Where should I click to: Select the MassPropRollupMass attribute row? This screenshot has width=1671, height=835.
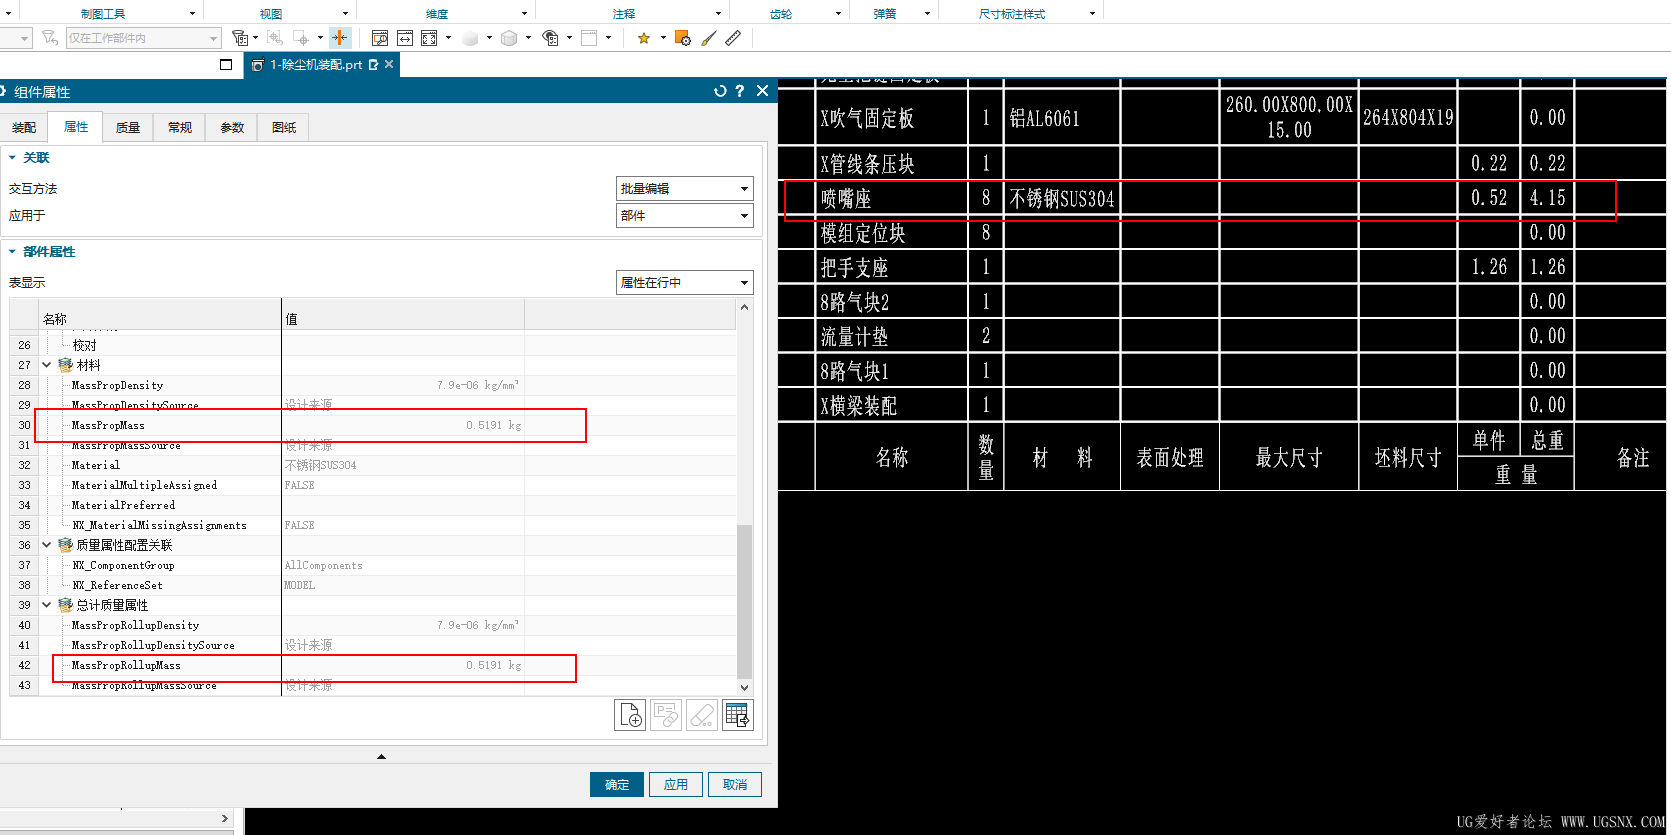372,665
